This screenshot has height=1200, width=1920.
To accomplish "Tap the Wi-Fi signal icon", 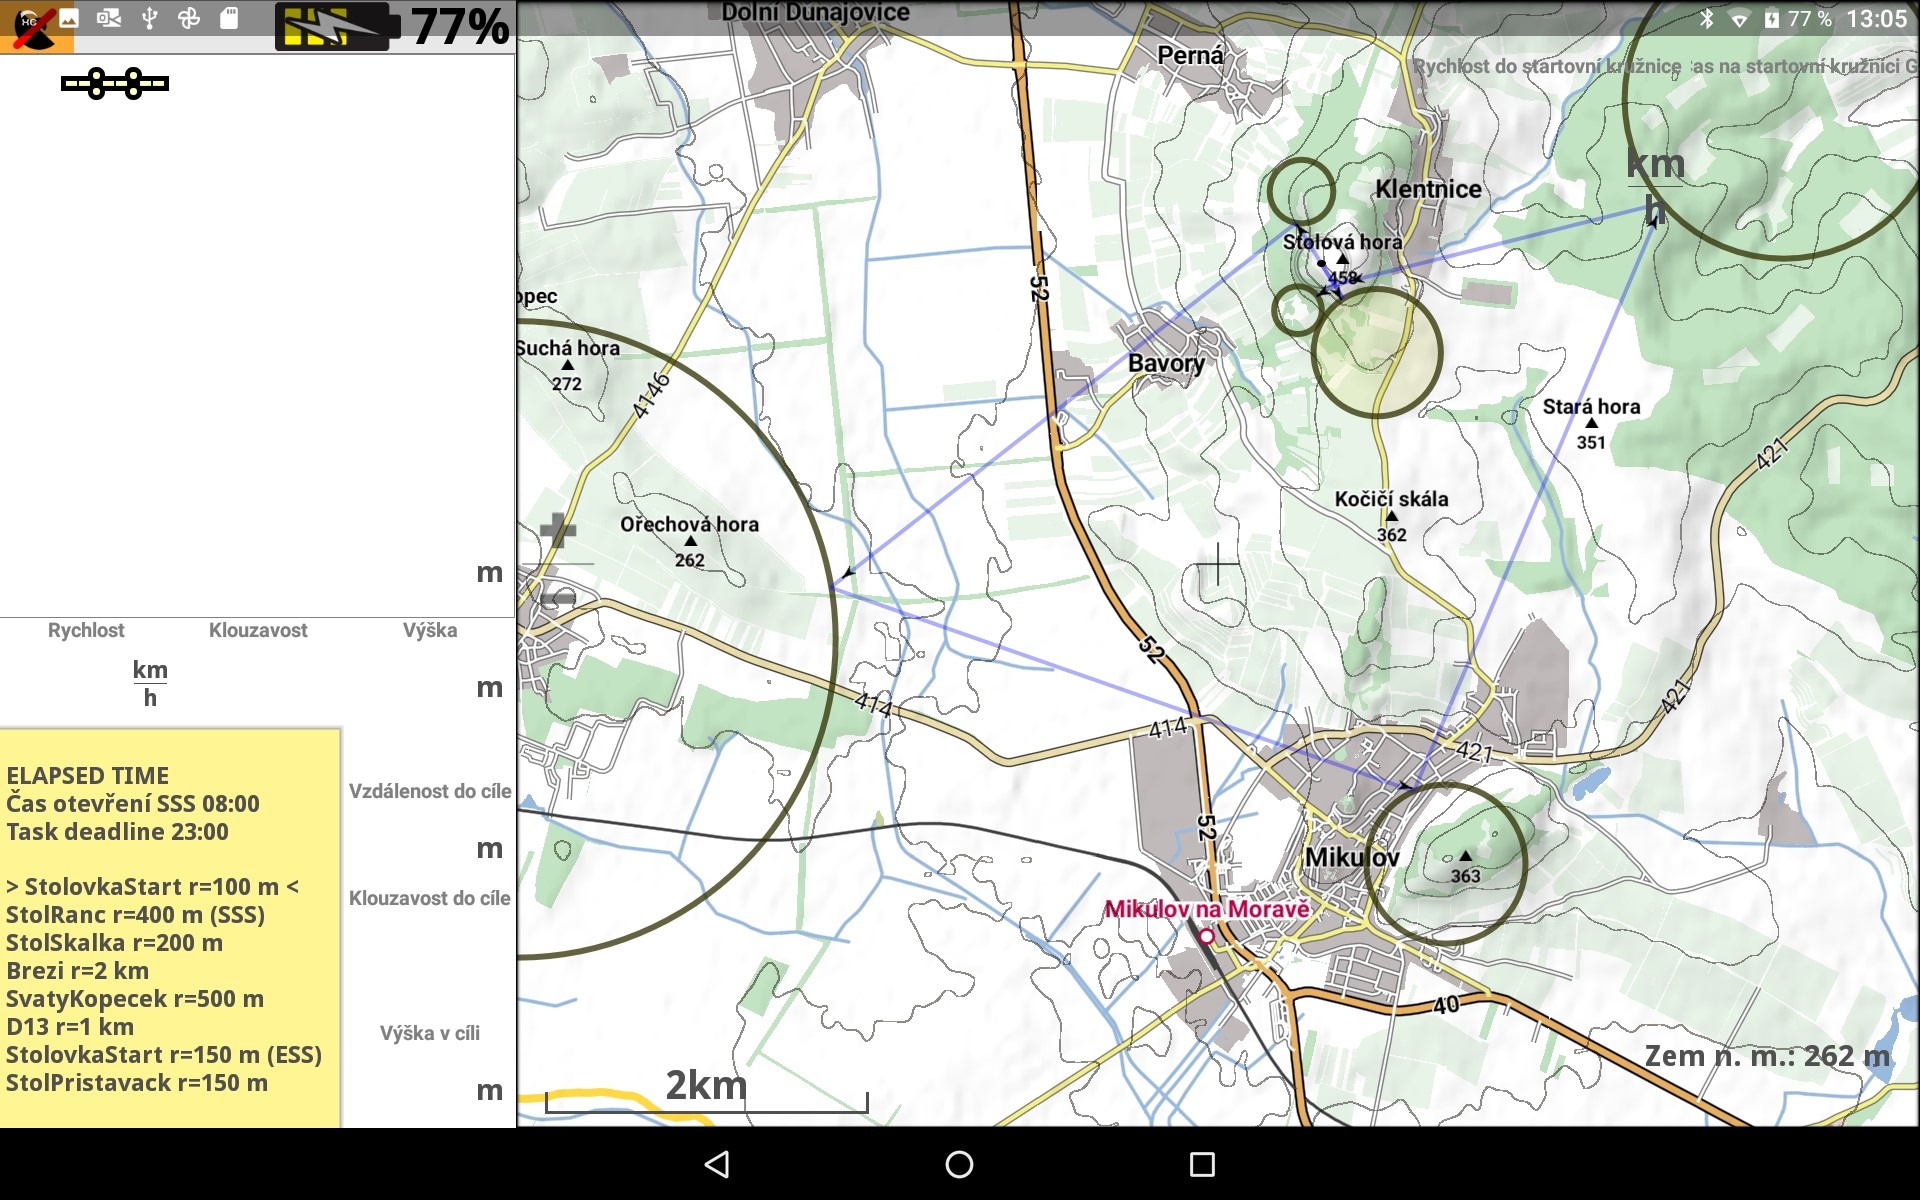I will [1740, 20].
